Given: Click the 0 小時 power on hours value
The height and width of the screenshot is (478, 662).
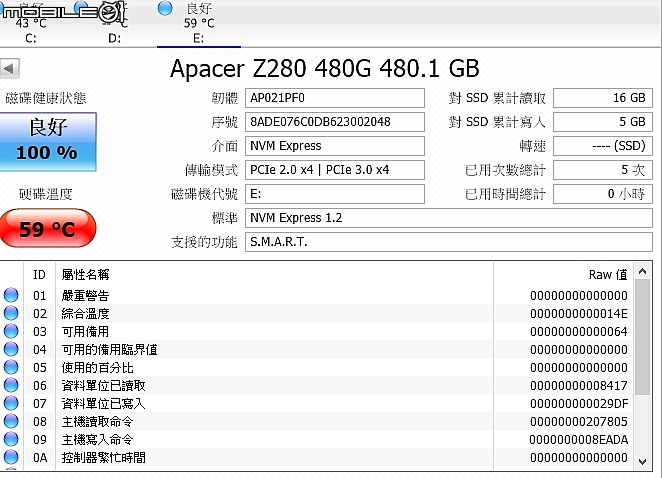Looking at the screenshot, I should tap(603, 194).
